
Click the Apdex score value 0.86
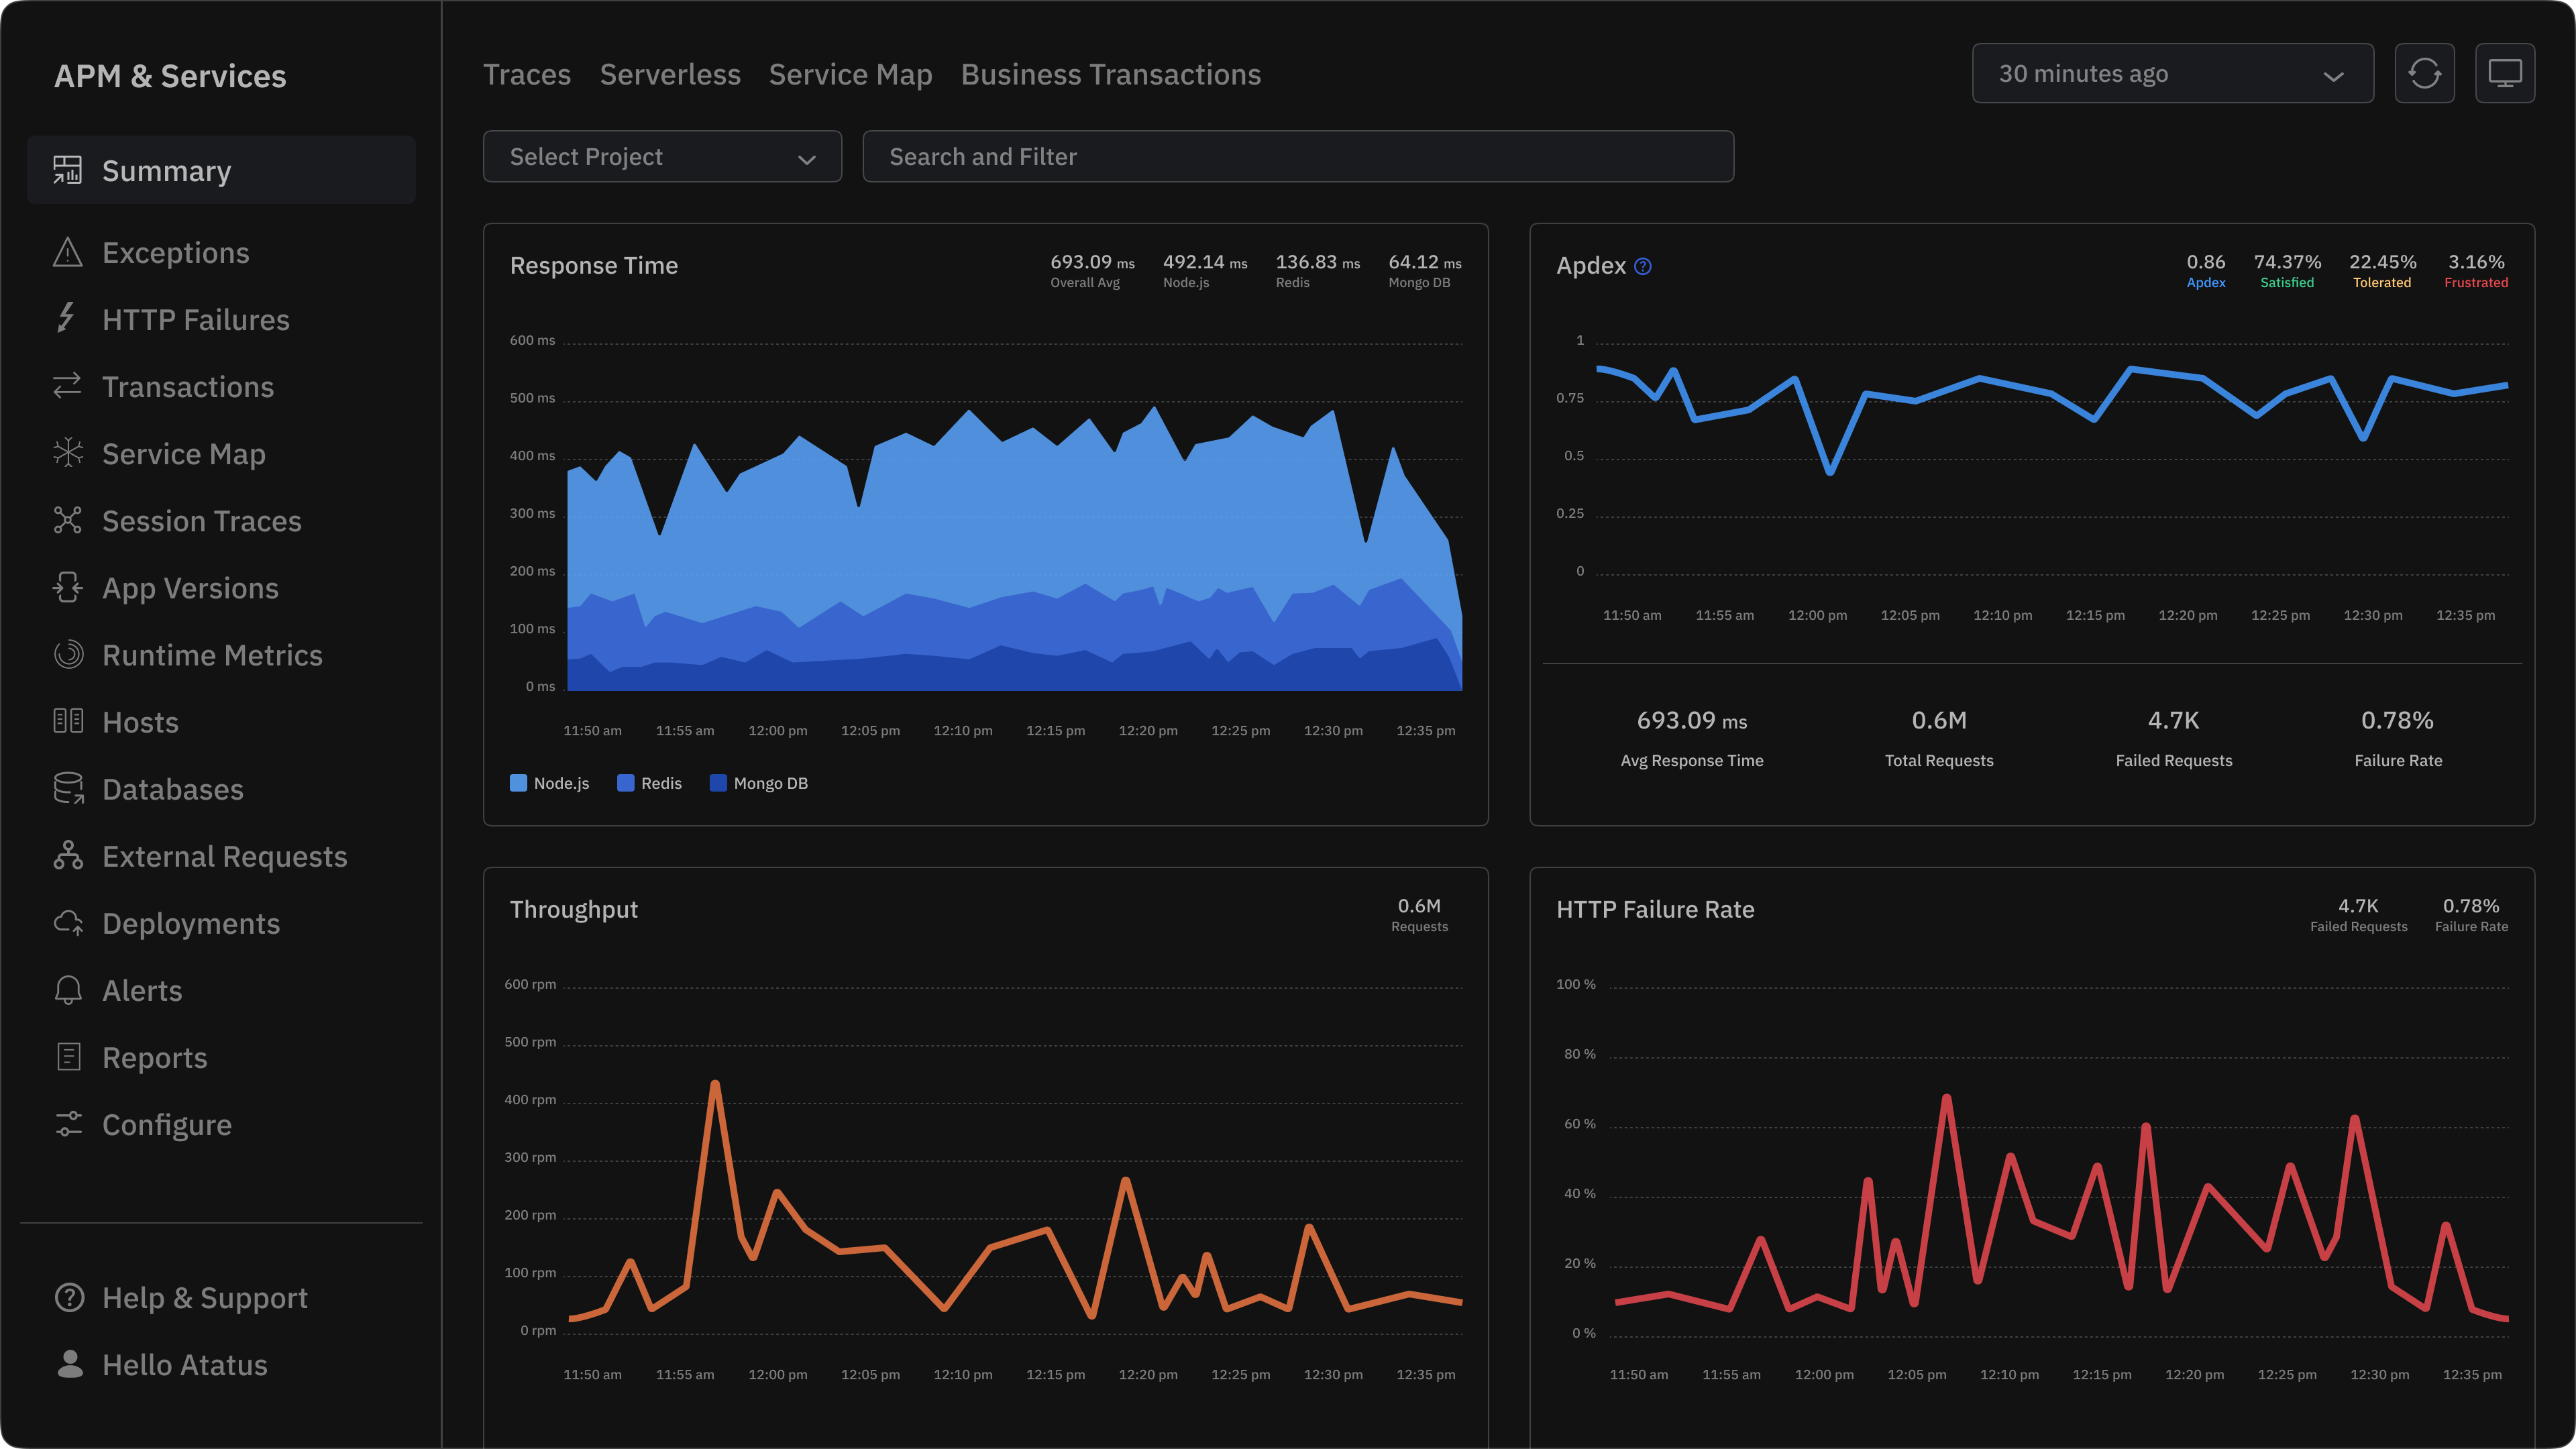tap(2205, 262)
